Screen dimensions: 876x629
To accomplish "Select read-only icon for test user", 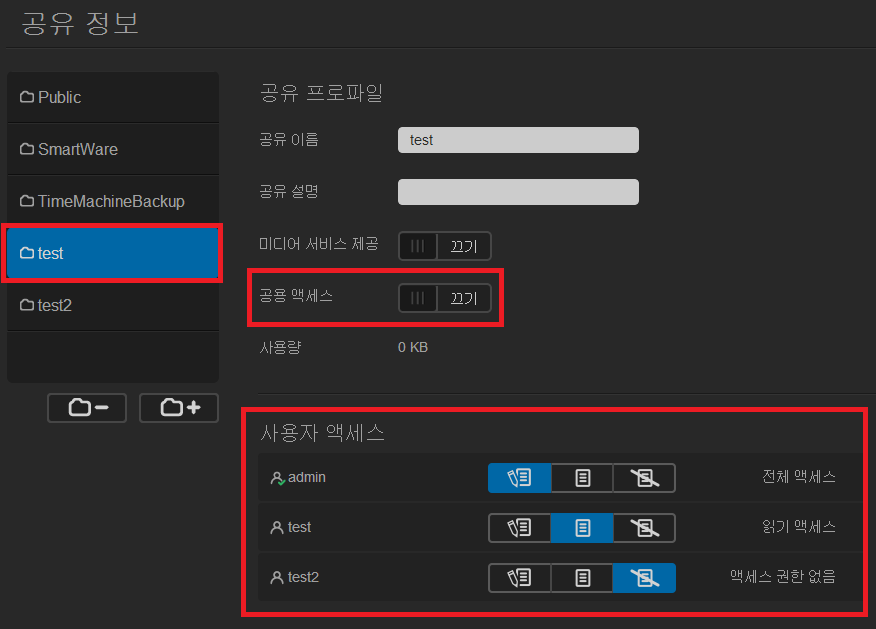I will pos(582,528).
